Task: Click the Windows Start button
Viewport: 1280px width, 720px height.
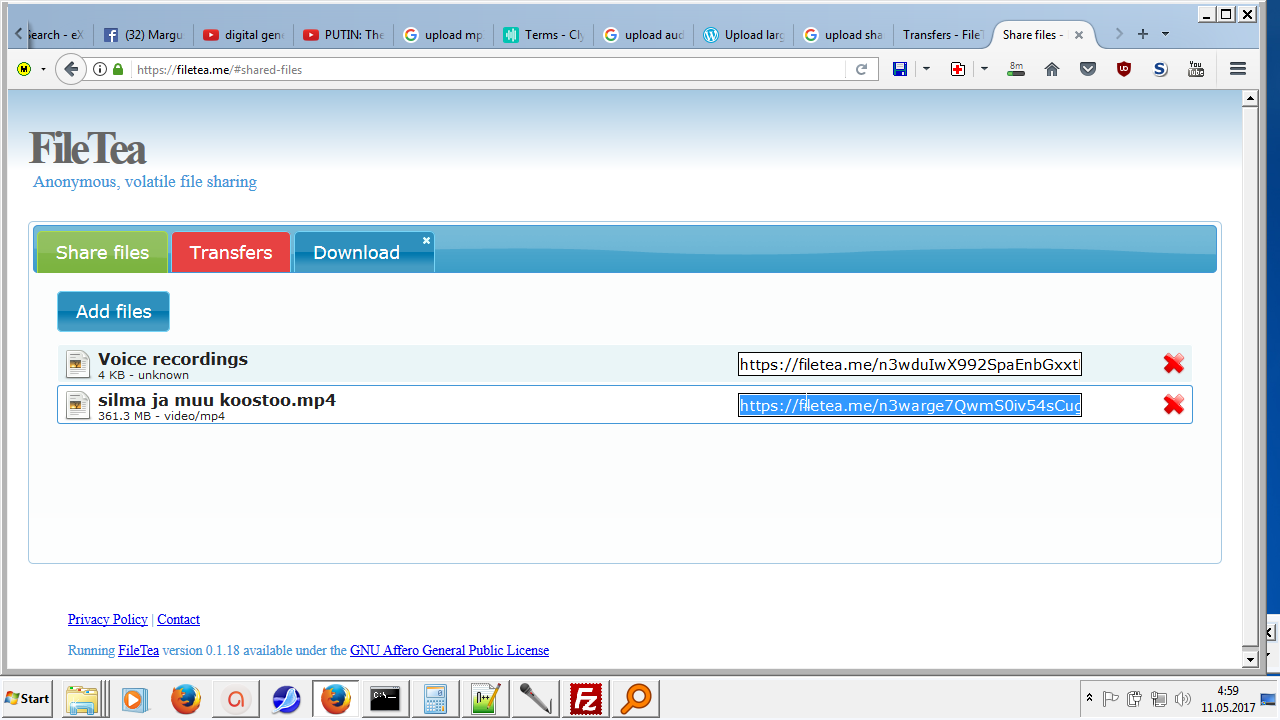Action: coord(28,699)
